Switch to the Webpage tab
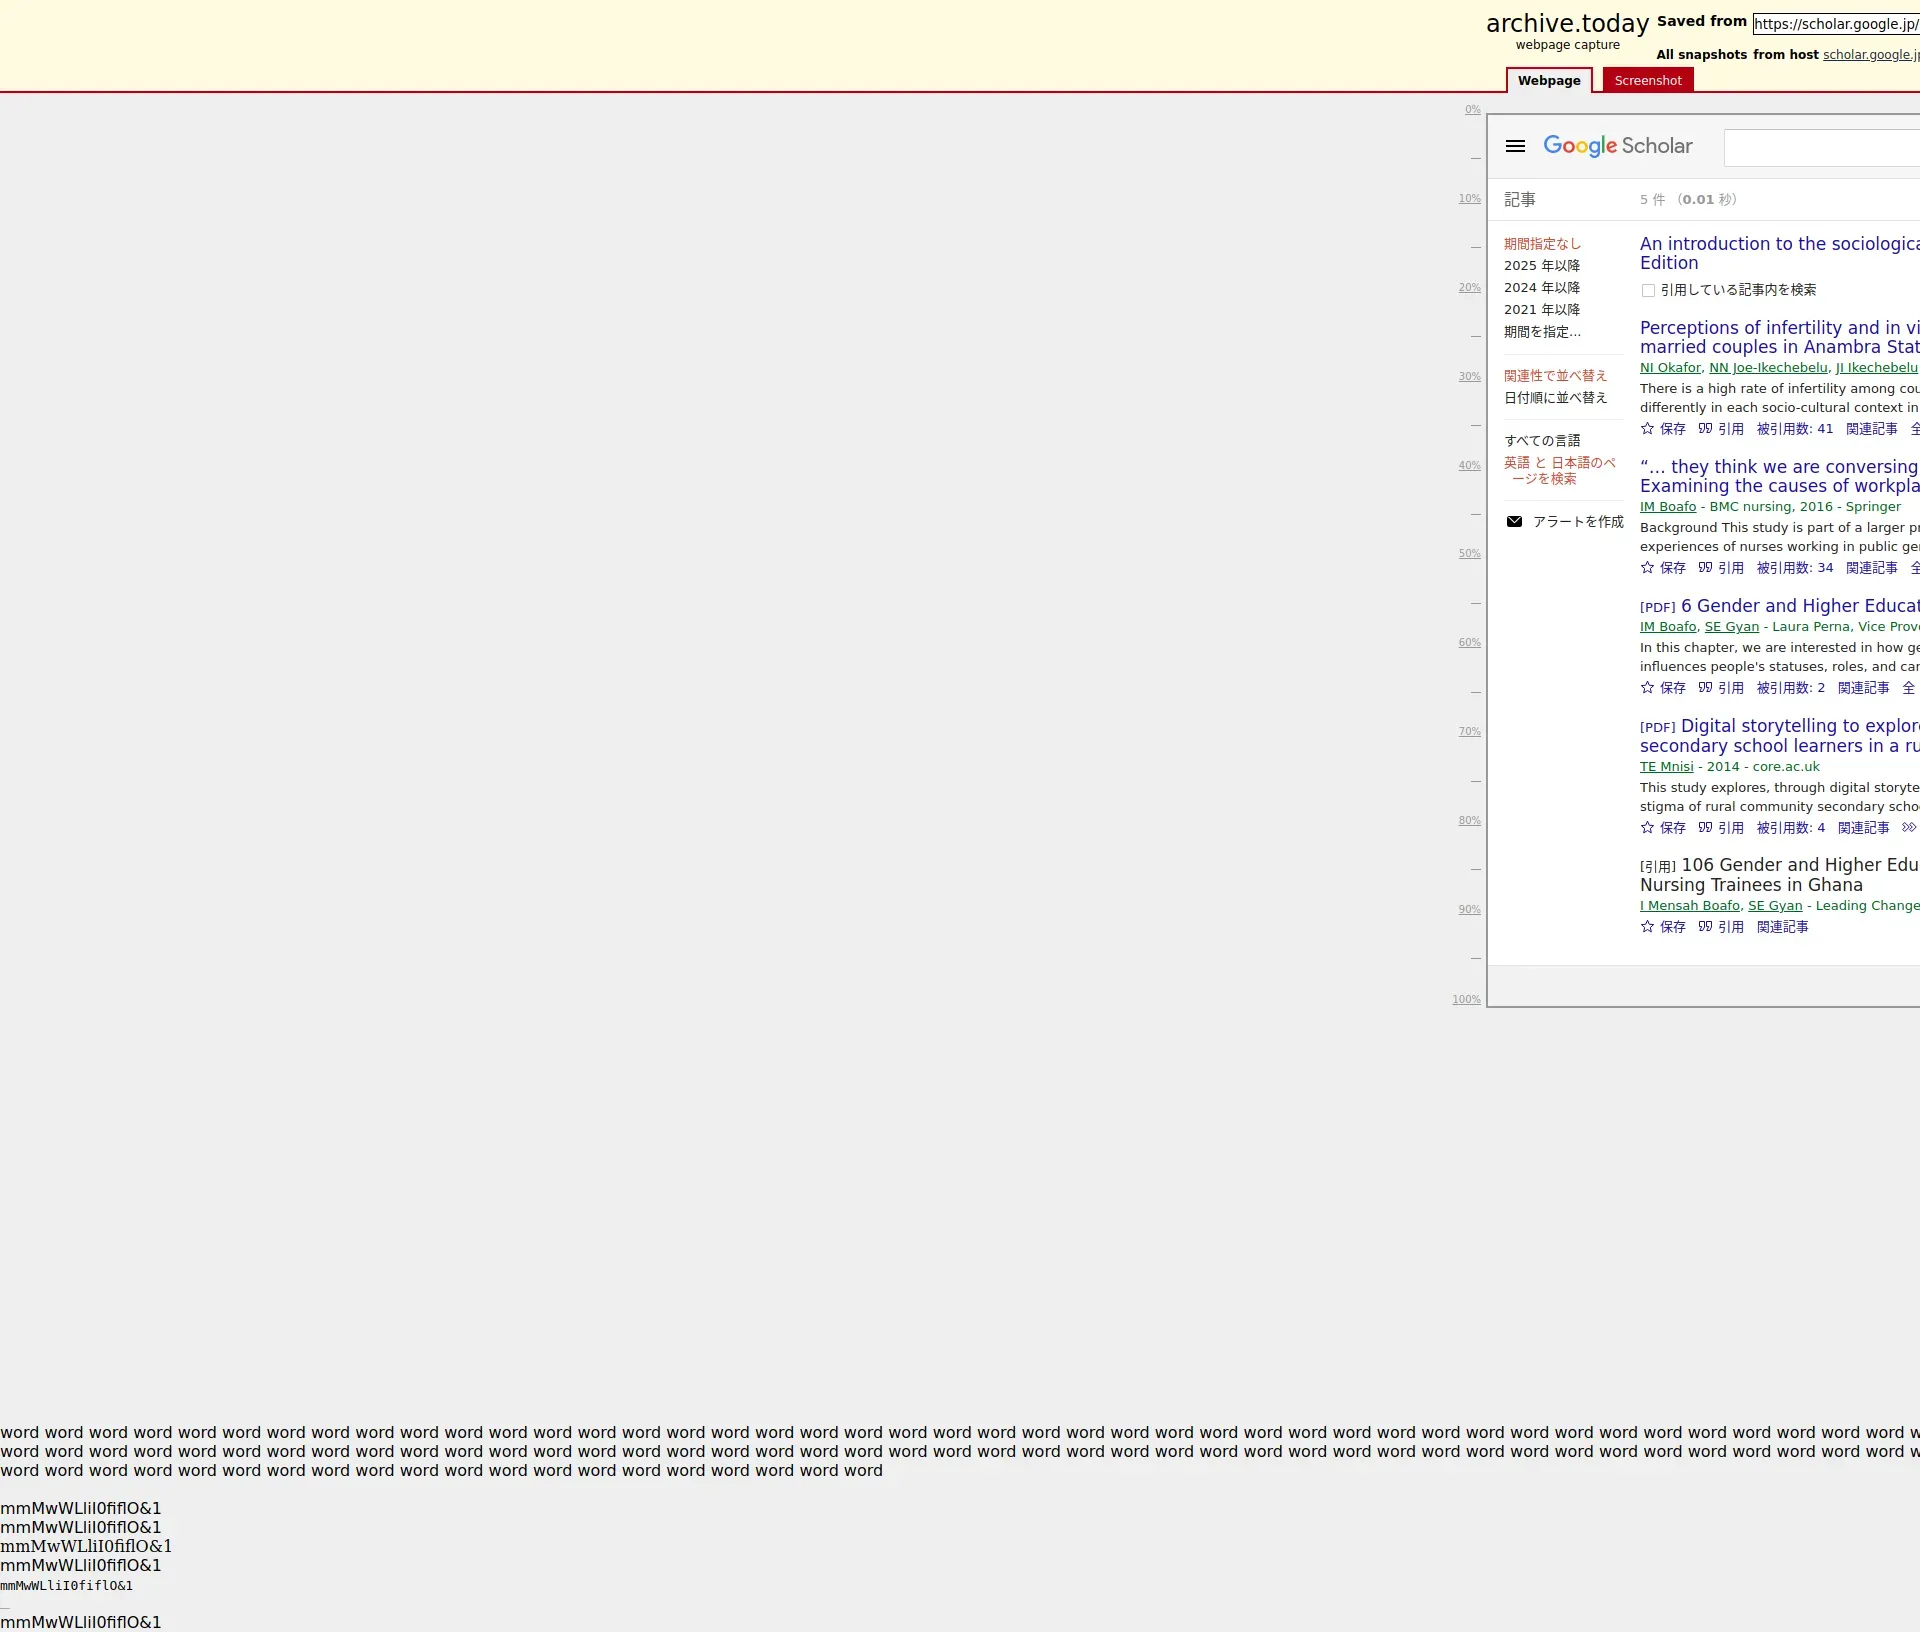 1548,81
